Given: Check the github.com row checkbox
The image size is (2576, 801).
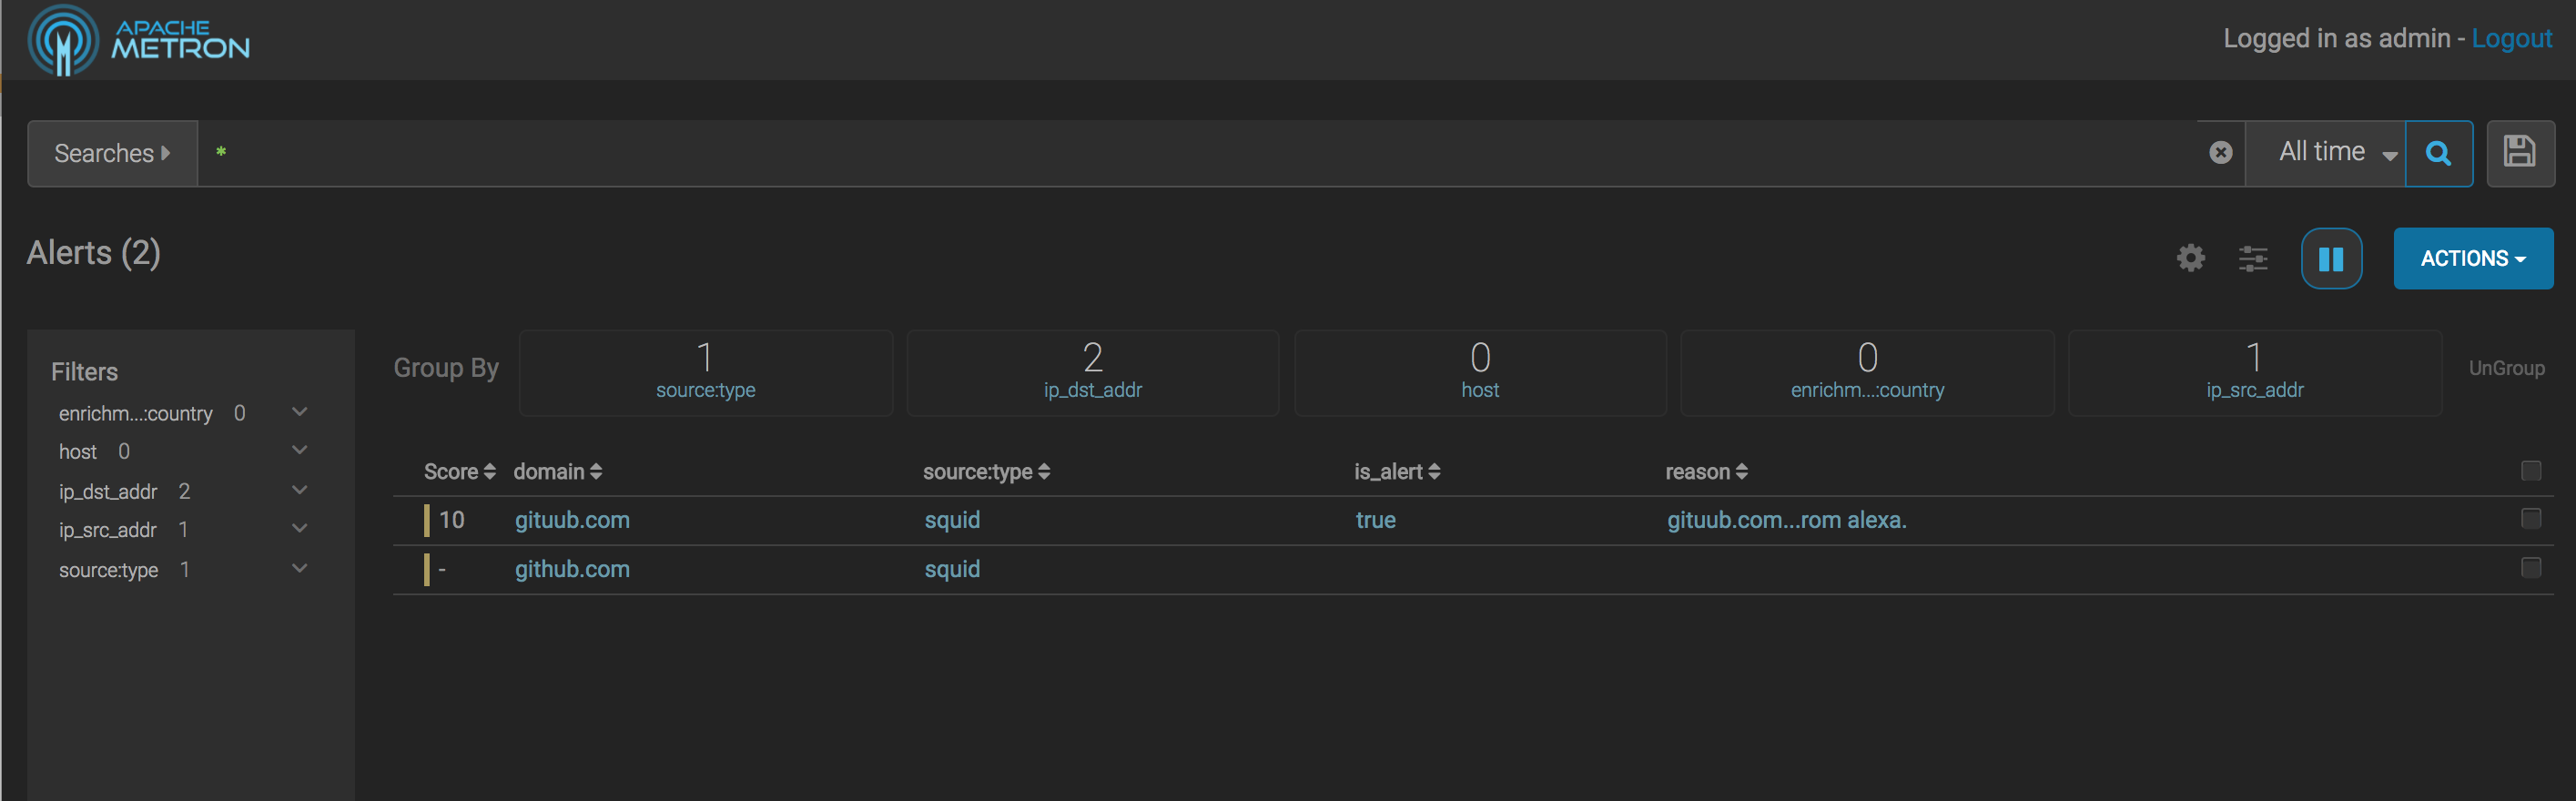Looking at the screenshot, I should click(2530, 567).
